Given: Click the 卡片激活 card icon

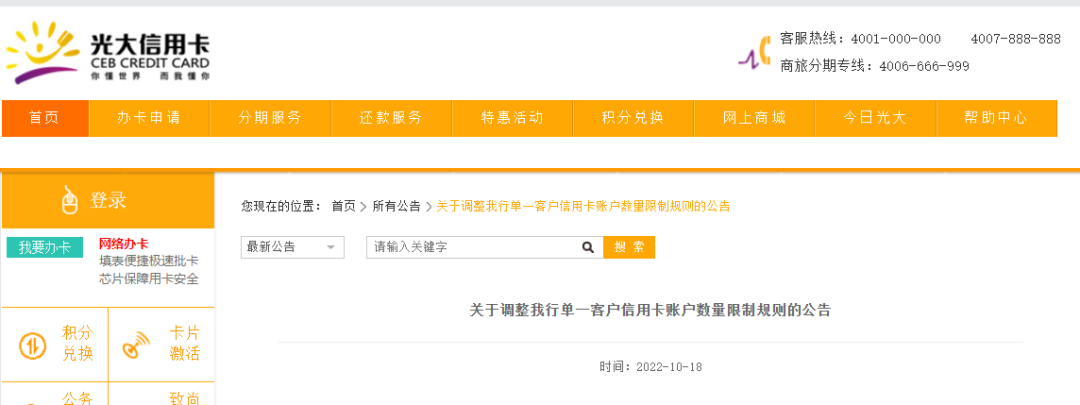Looking at the screenshot, I should click(x=134, y=346).
